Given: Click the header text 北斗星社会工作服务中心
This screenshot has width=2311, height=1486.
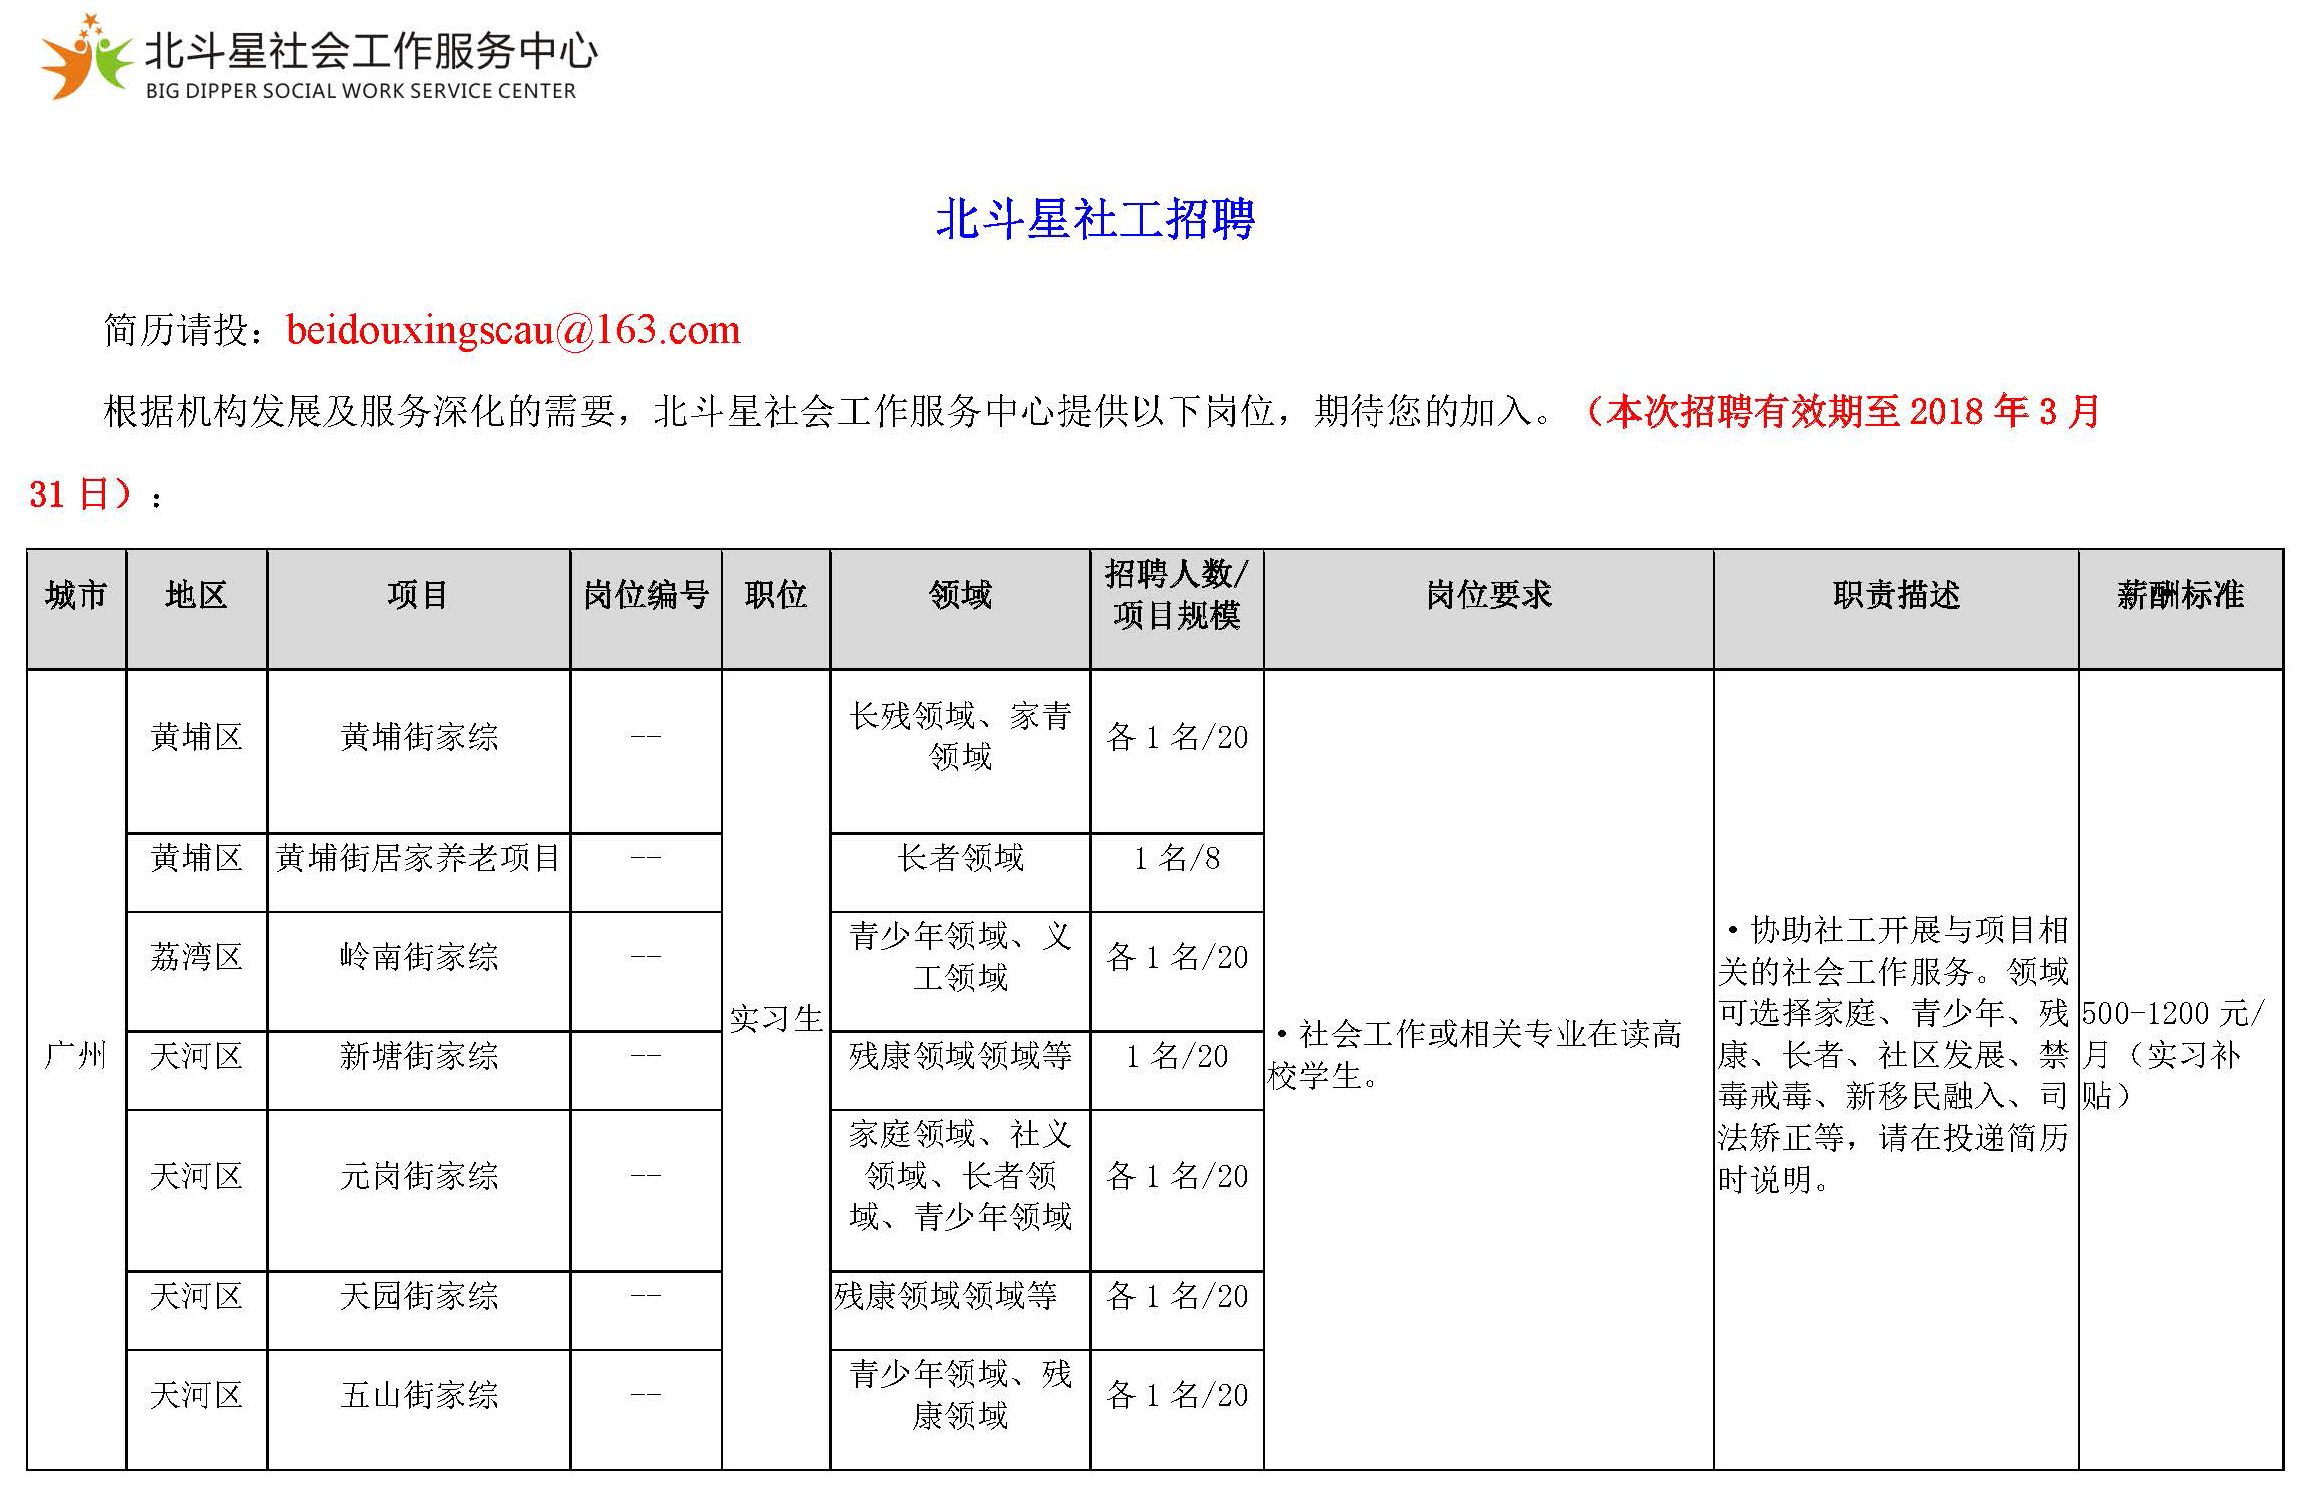Looking at the screenshot, I should [x=371, y=50].
